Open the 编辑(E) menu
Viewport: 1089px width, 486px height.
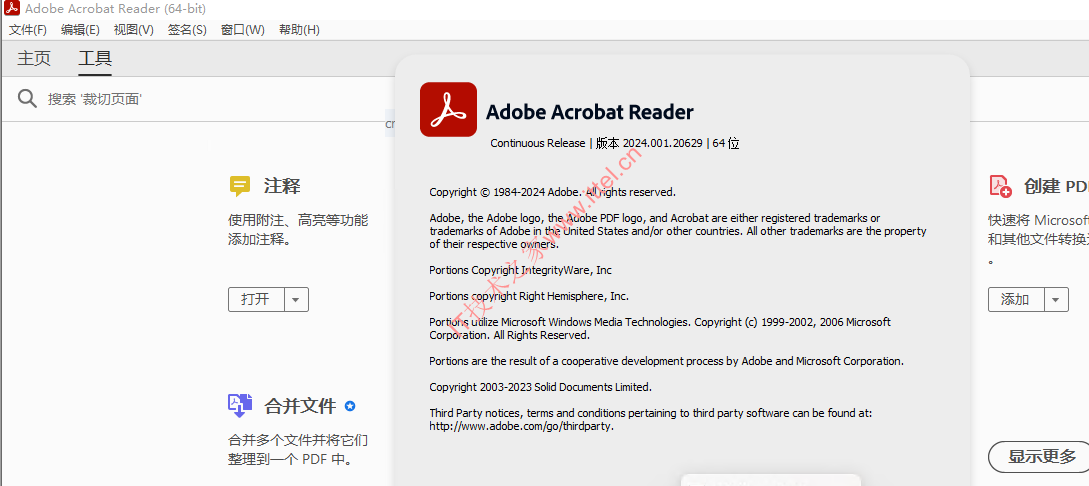click(x=81, y=30)
